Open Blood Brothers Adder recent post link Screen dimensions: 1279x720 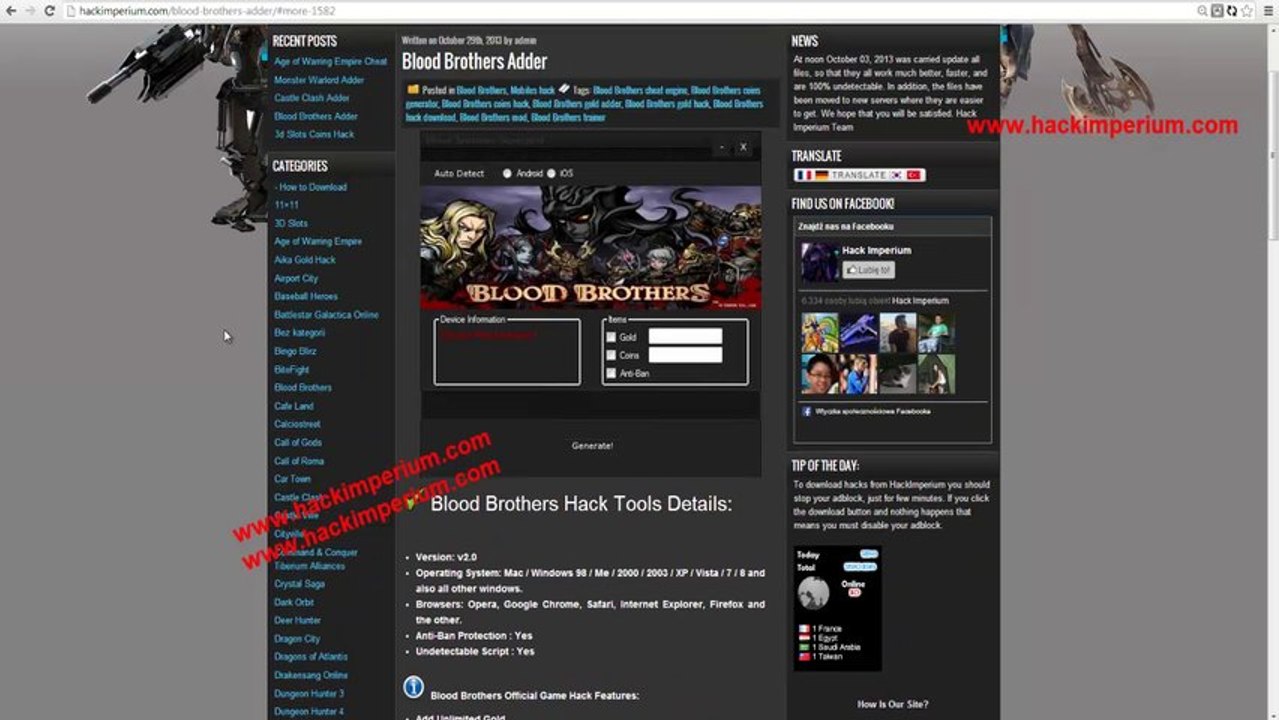pyautogui.click(x=316, y=116)
